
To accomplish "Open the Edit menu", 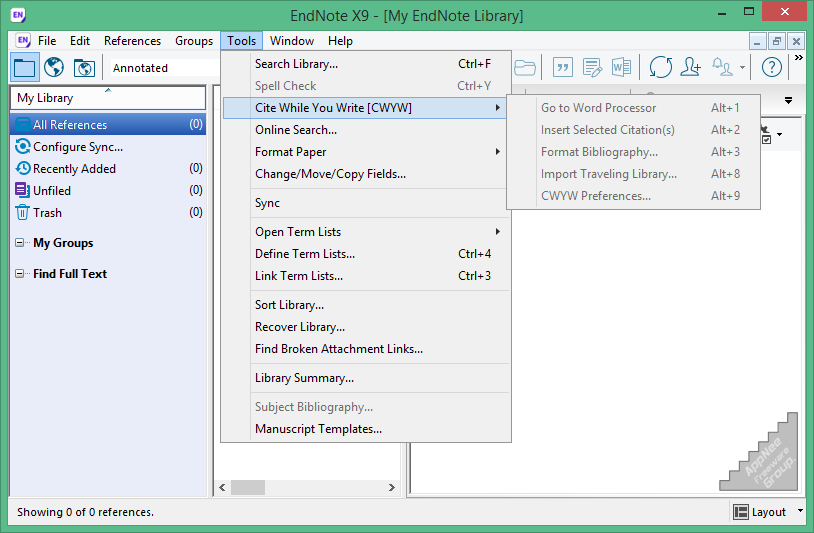I will click(80, 40).
